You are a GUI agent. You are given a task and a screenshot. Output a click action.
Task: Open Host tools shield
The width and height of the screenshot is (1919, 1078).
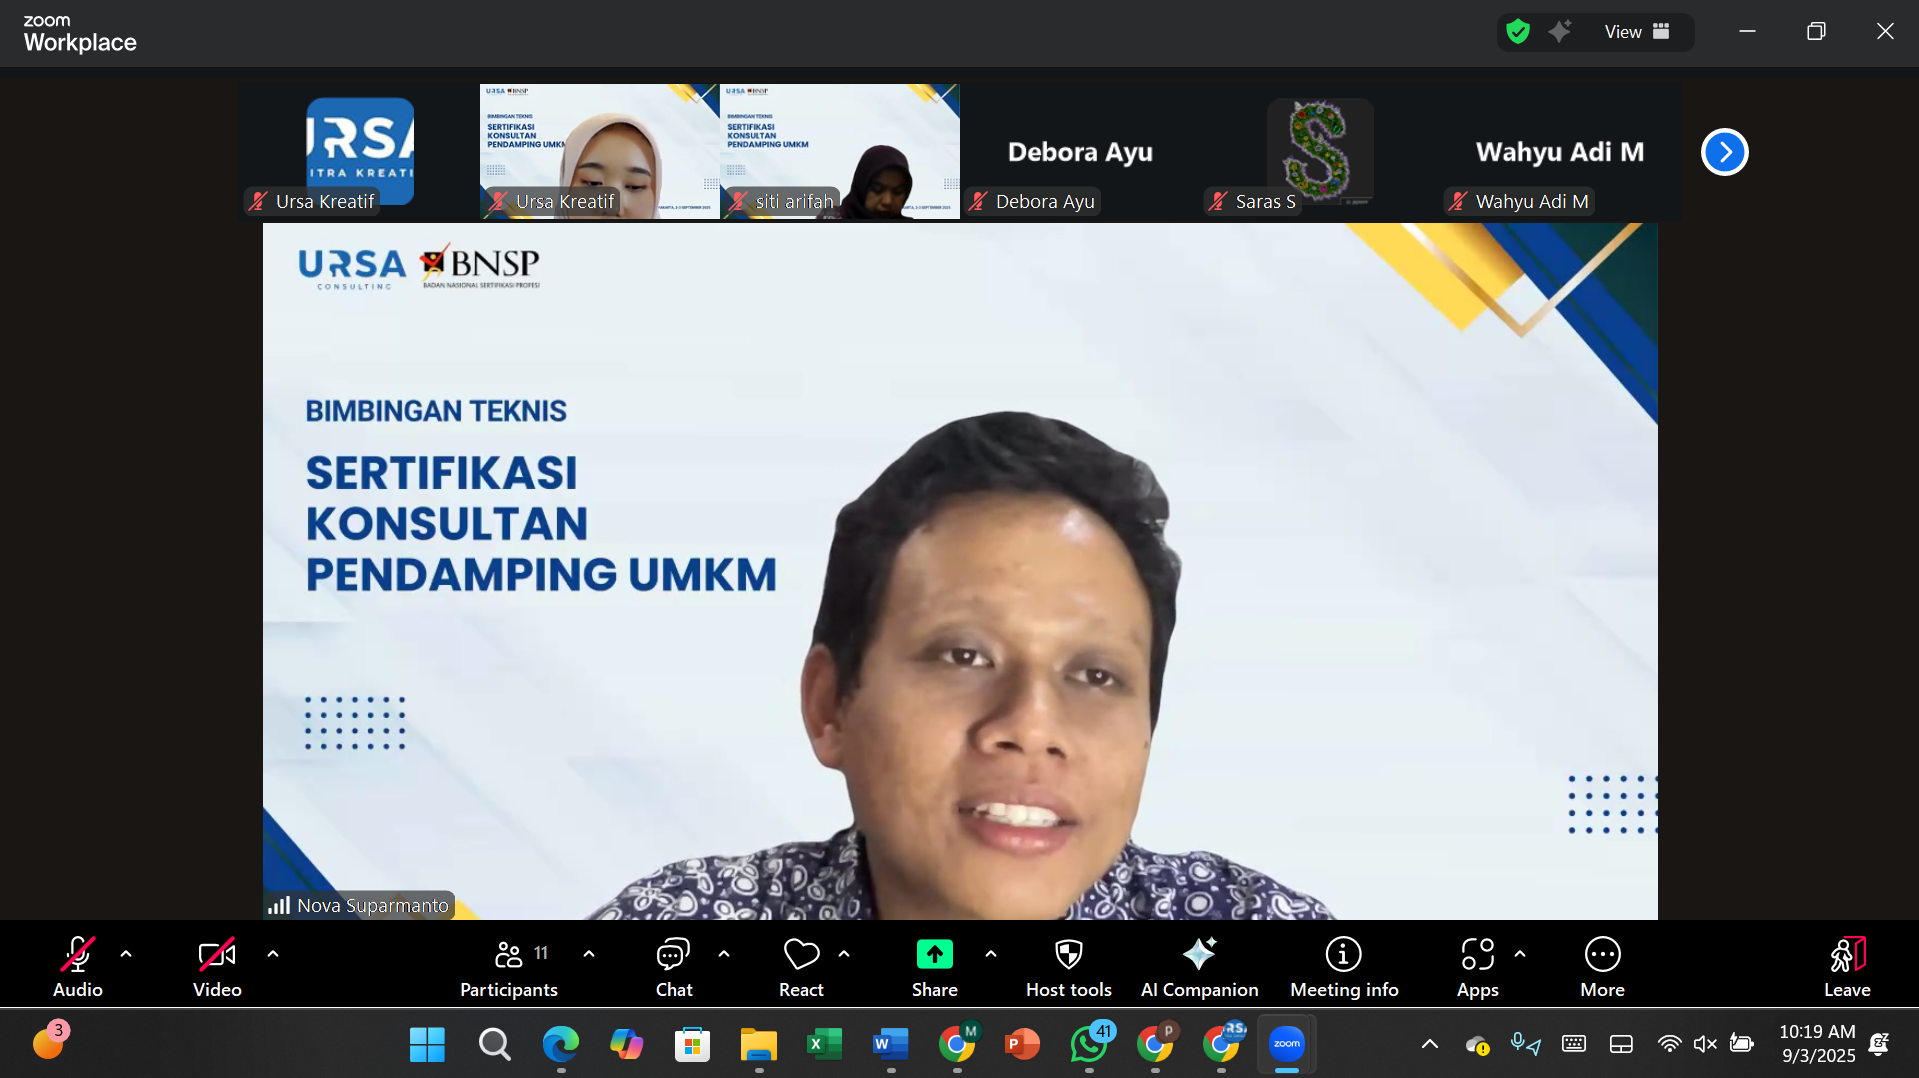pyautogui.click(x=1068, y=966)
